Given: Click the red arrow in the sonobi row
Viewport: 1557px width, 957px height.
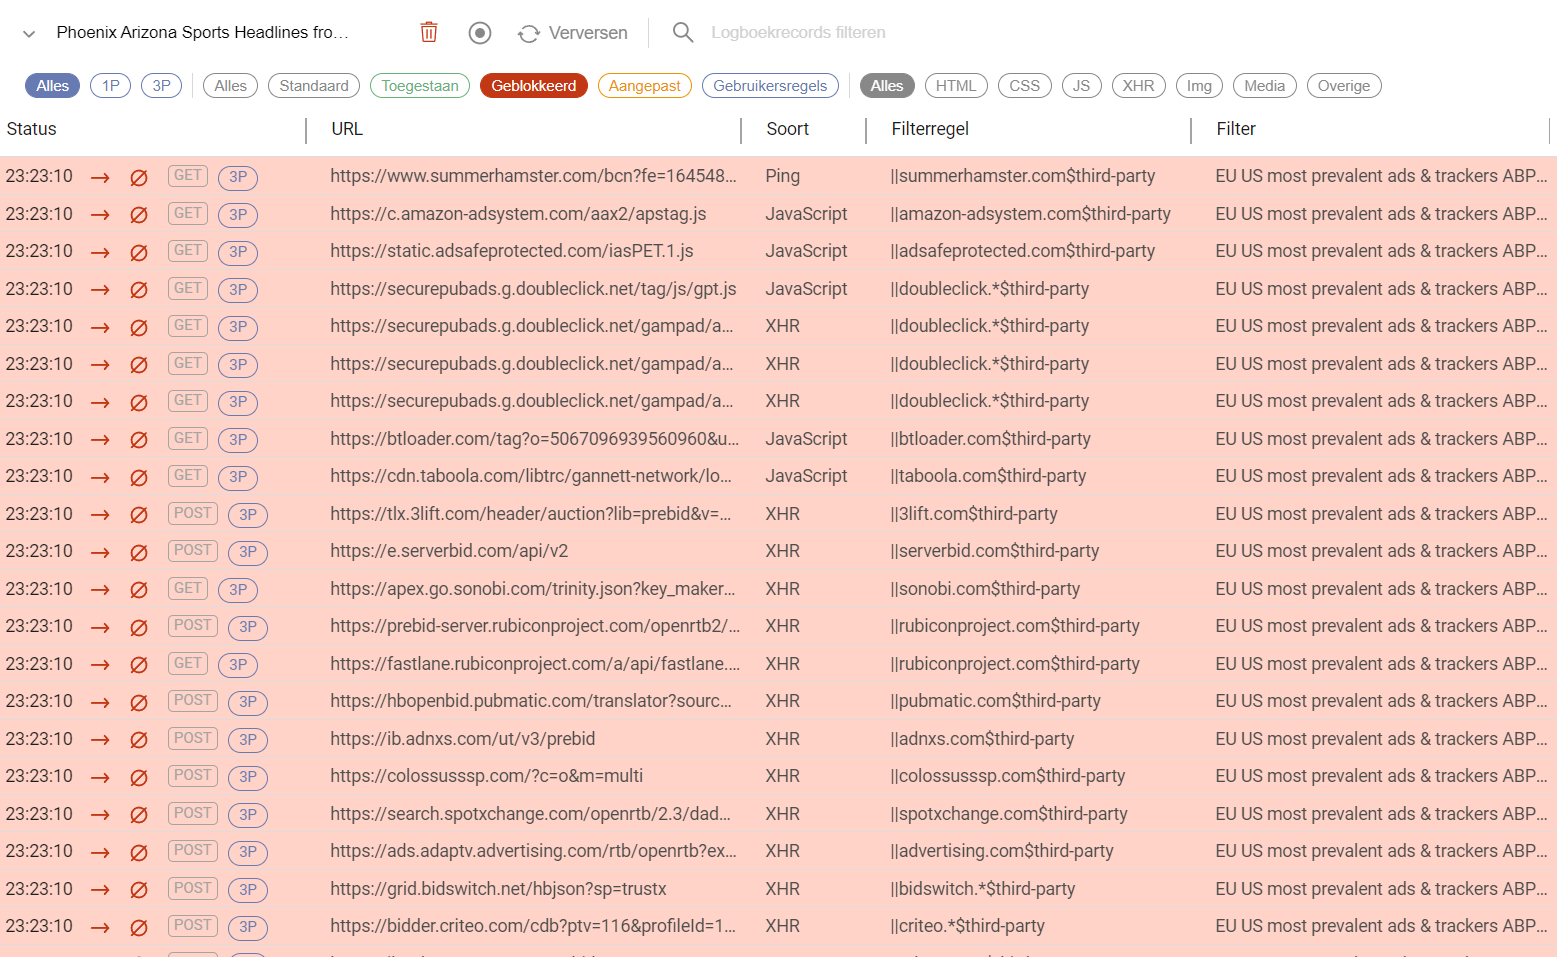Looking at the screenshot, I should (100, 590).
